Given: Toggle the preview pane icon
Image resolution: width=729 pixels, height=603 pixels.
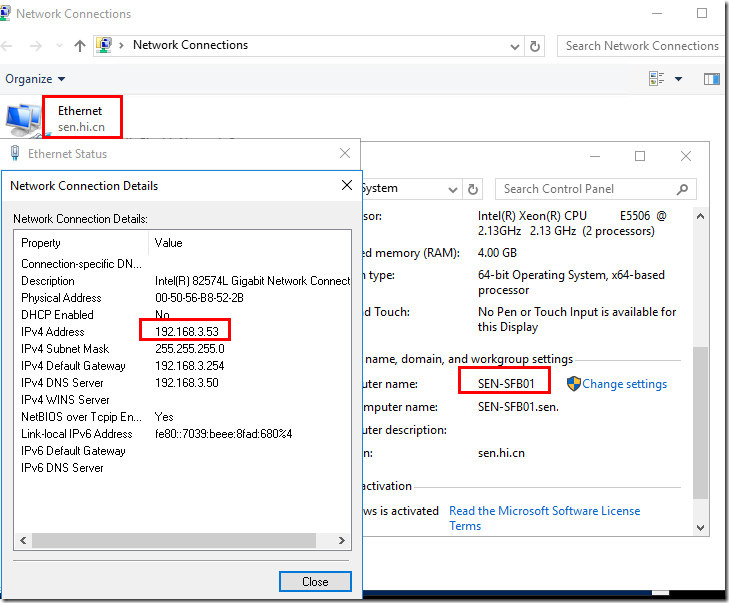Looking at the screenshot, I should pyautogui.click(x=712, y=79).
